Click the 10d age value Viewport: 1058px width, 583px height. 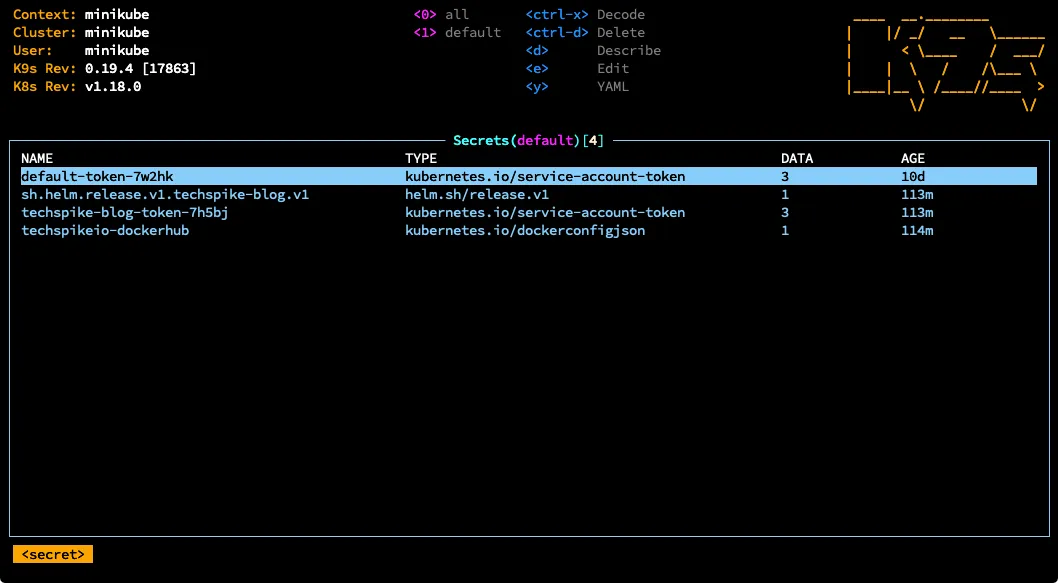[x=913, y=177]
